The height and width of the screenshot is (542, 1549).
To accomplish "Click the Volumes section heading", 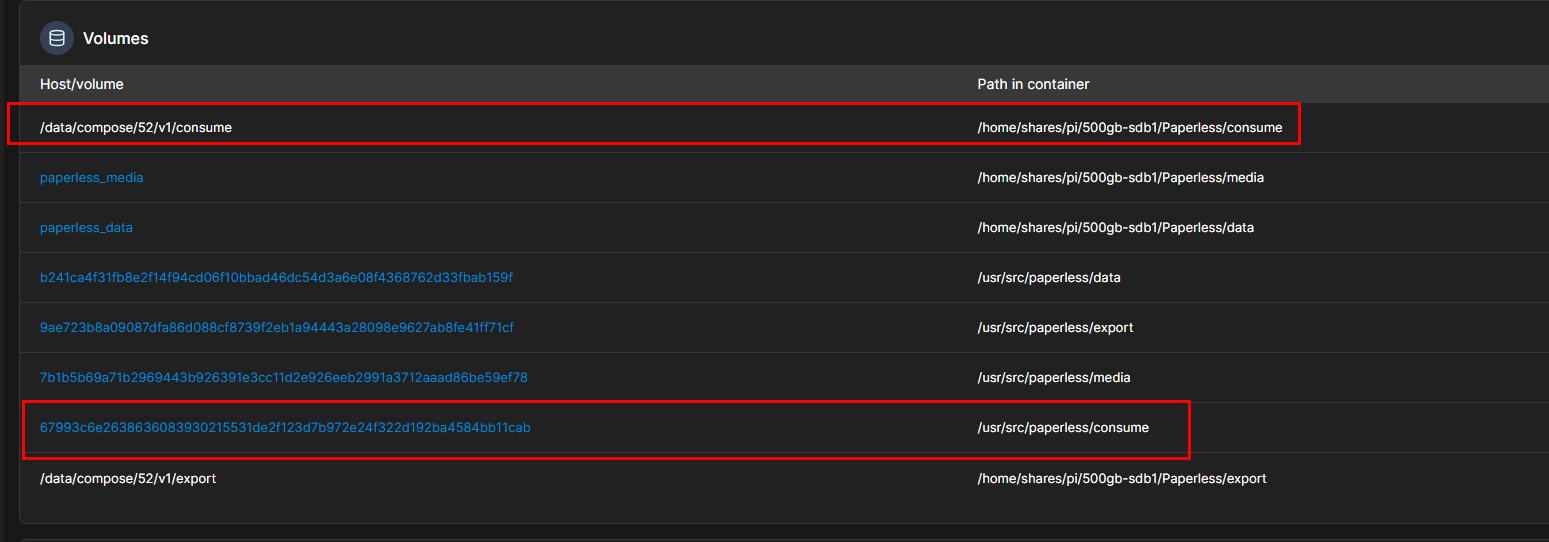I will (115, 38).
